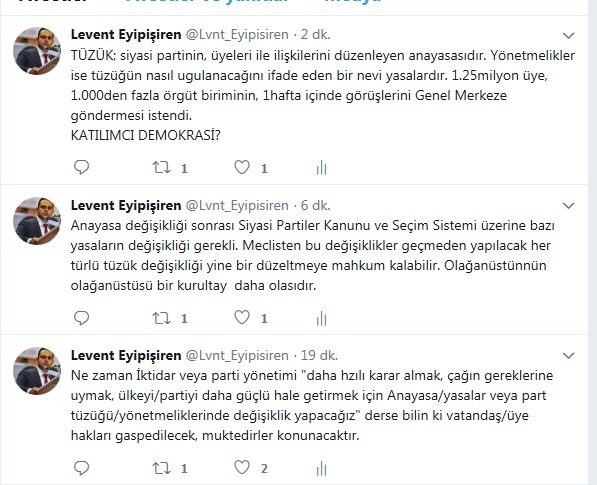Reply to the TÜZÜK tweet
597x485 pixels.
tap(81, 167)
